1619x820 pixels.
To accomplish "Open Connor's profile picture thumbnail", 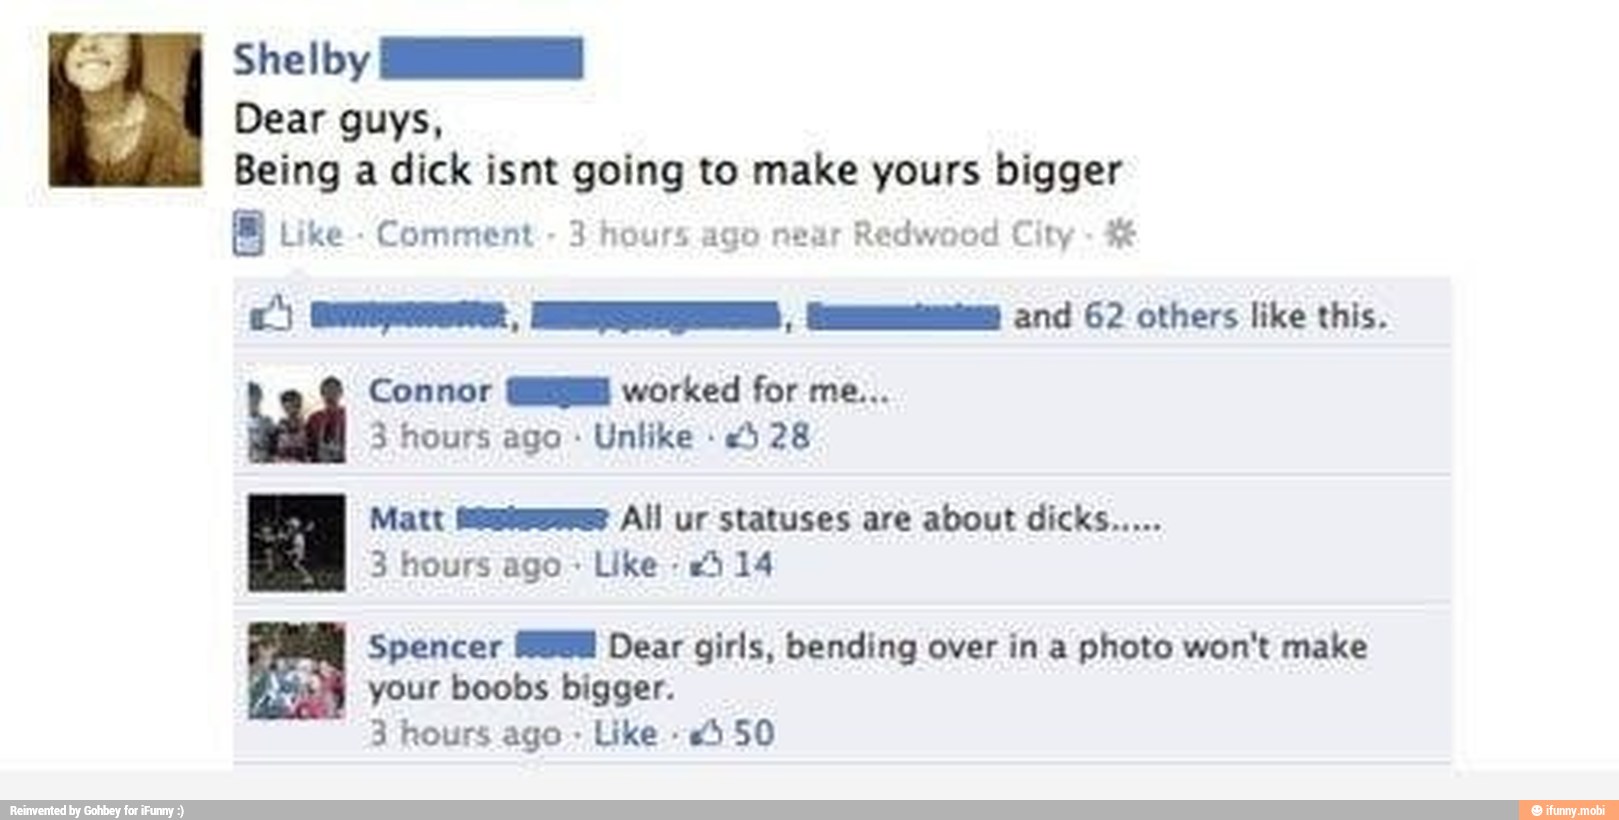I will tap(297, 417).
